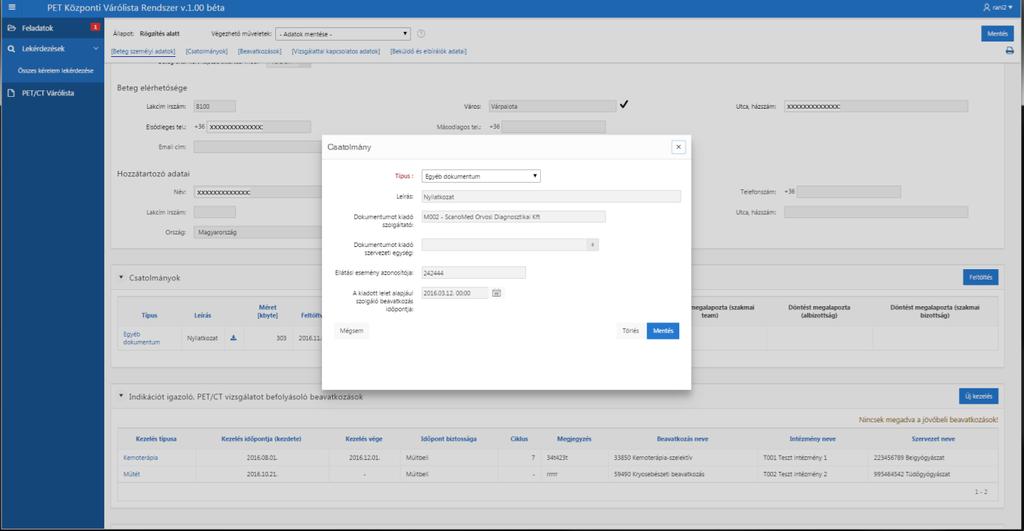1024x531 pixels.
Task: Collapse the Lekérdezések sidebar section
Action: tap(95, 49)
